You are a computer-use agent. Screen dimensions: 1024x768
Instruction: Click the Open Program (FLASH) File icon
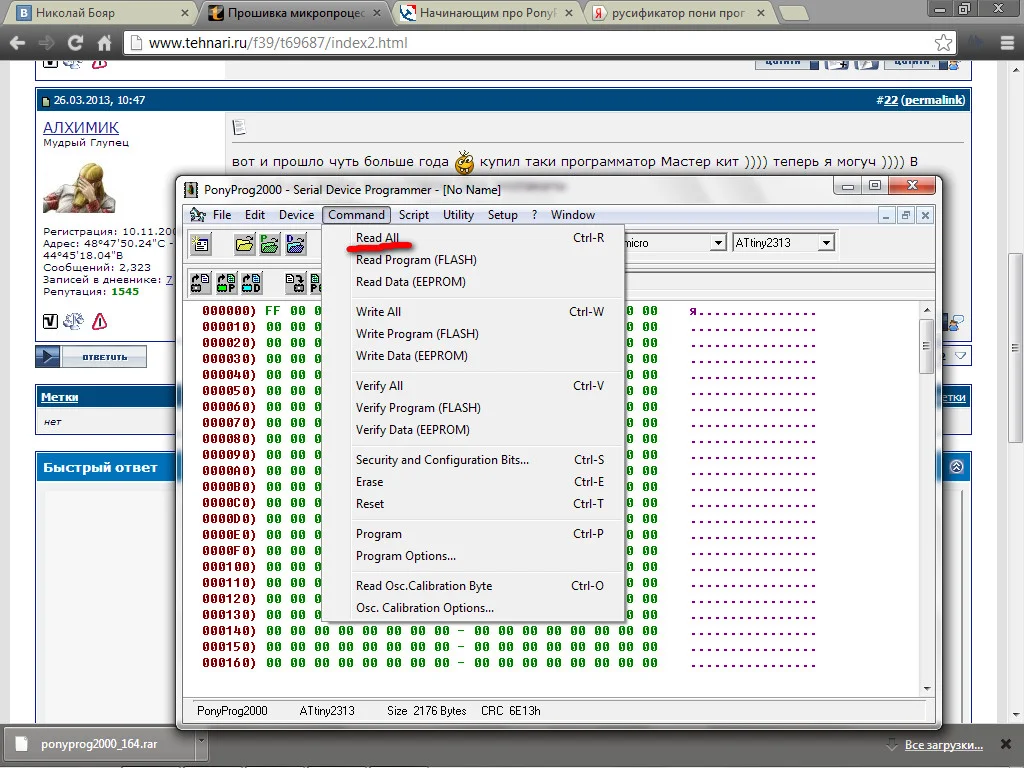(270, 244)
